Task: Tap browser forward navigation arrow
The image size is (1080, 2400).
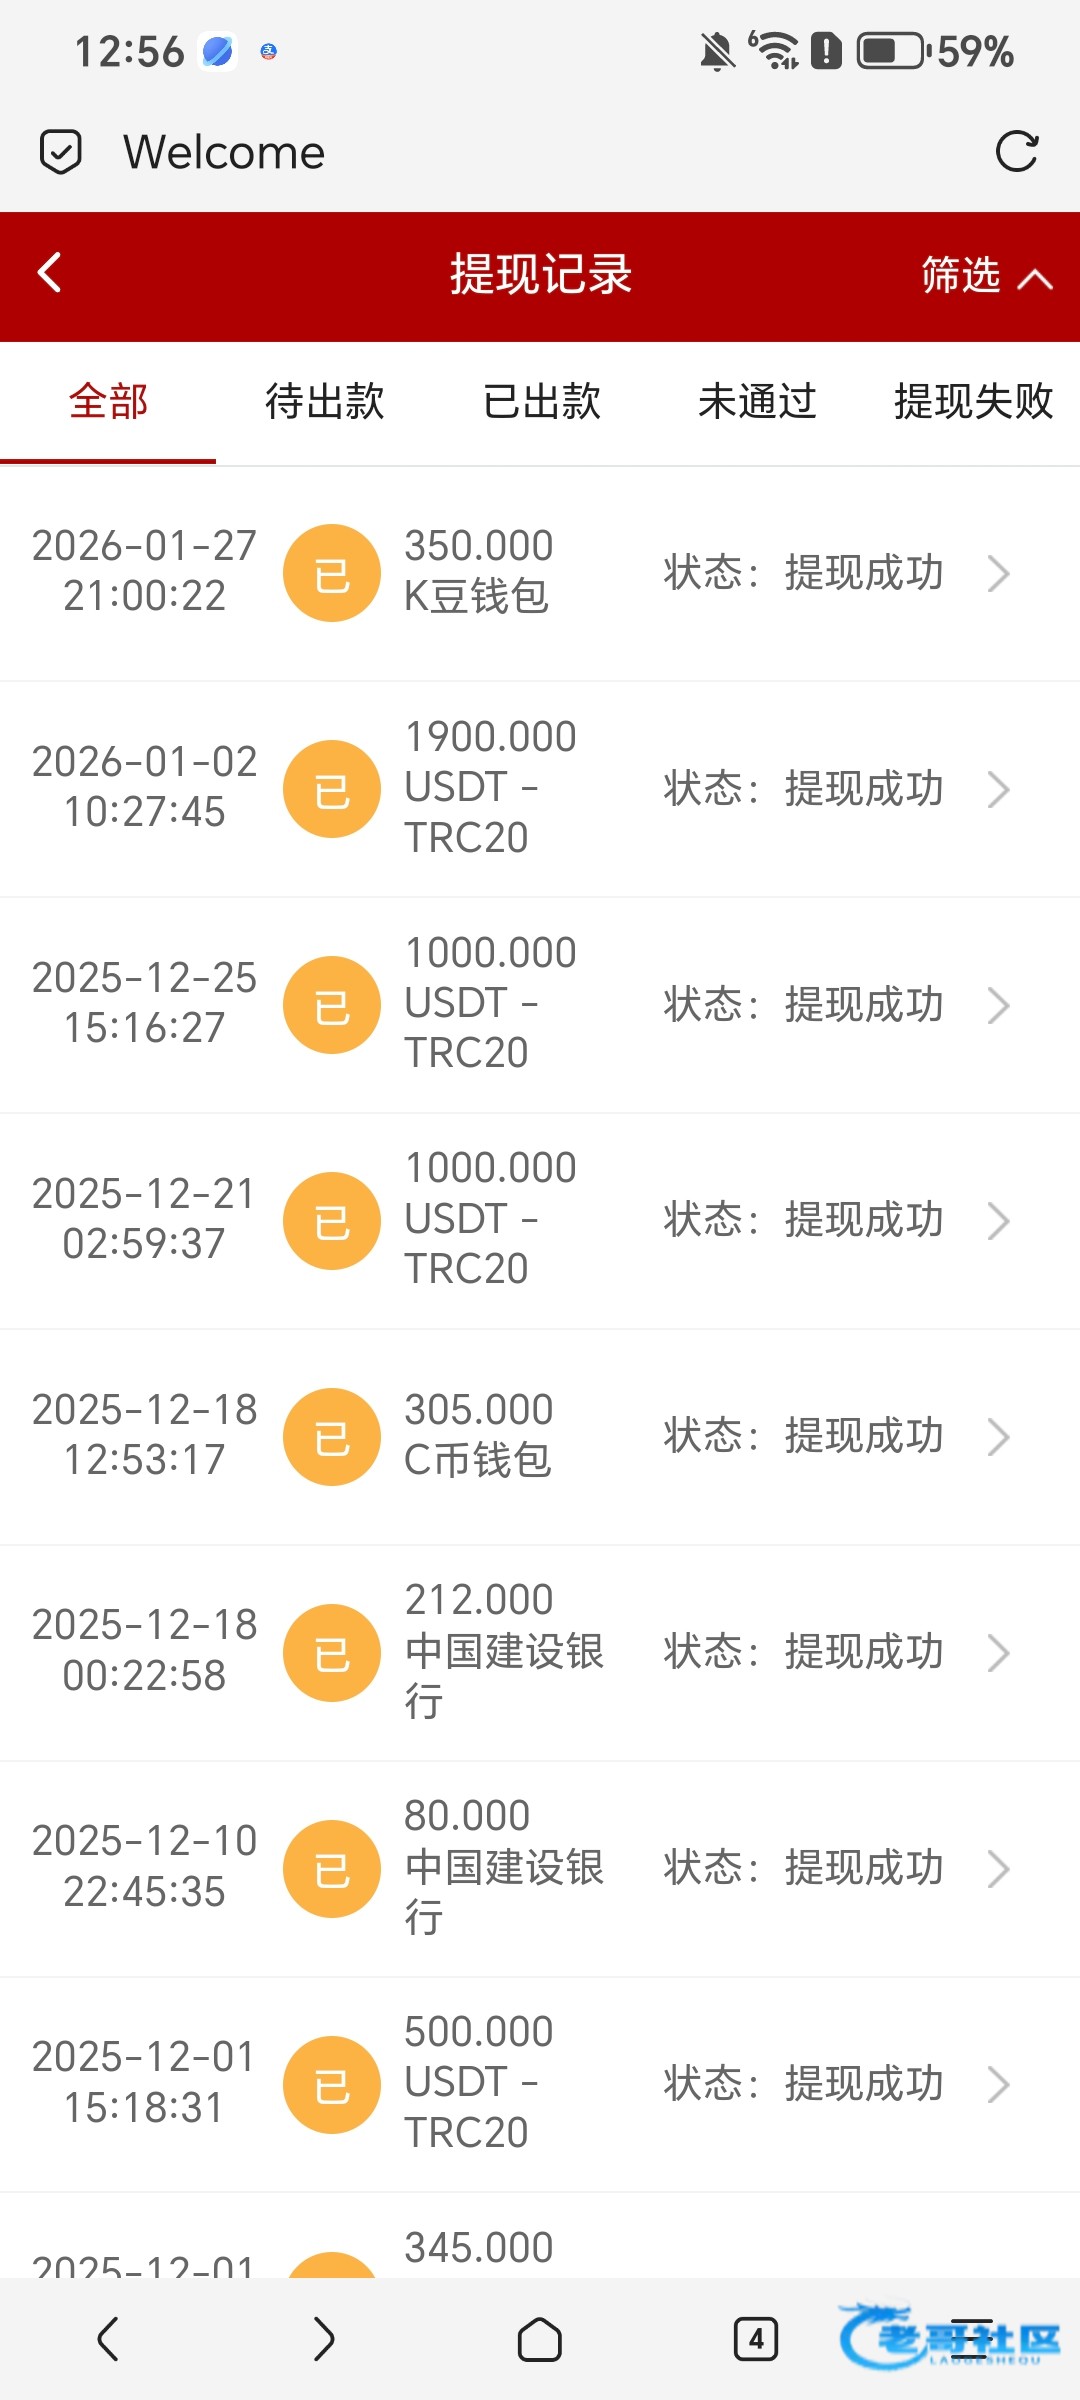Action: coord(323,2339)
